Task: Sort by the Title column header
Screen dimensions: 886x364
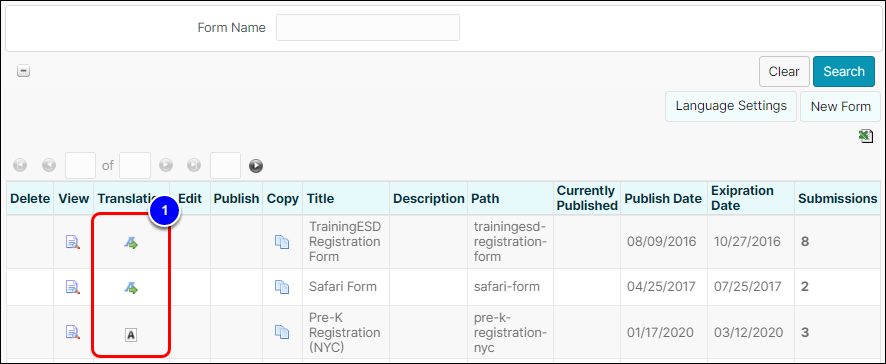Action: [320, 198]
